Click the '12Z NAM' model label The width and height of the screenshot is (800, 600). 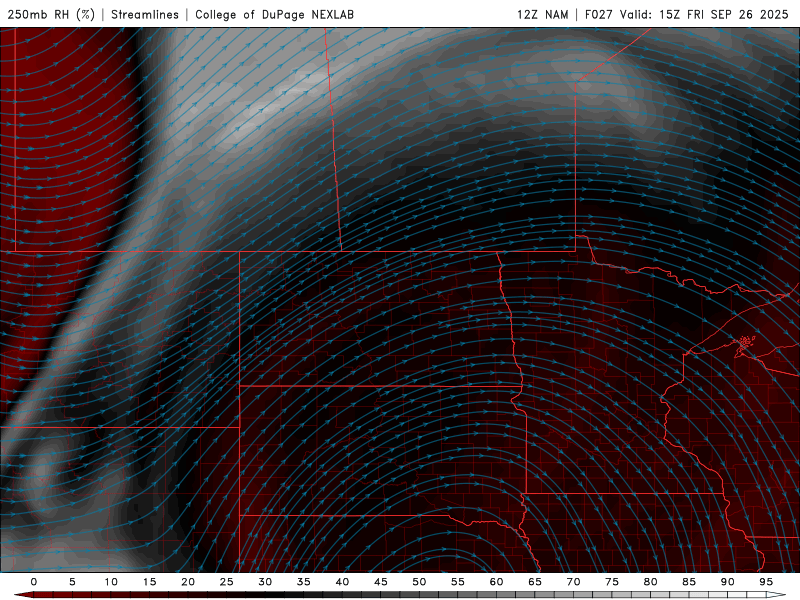click(542, 14)
